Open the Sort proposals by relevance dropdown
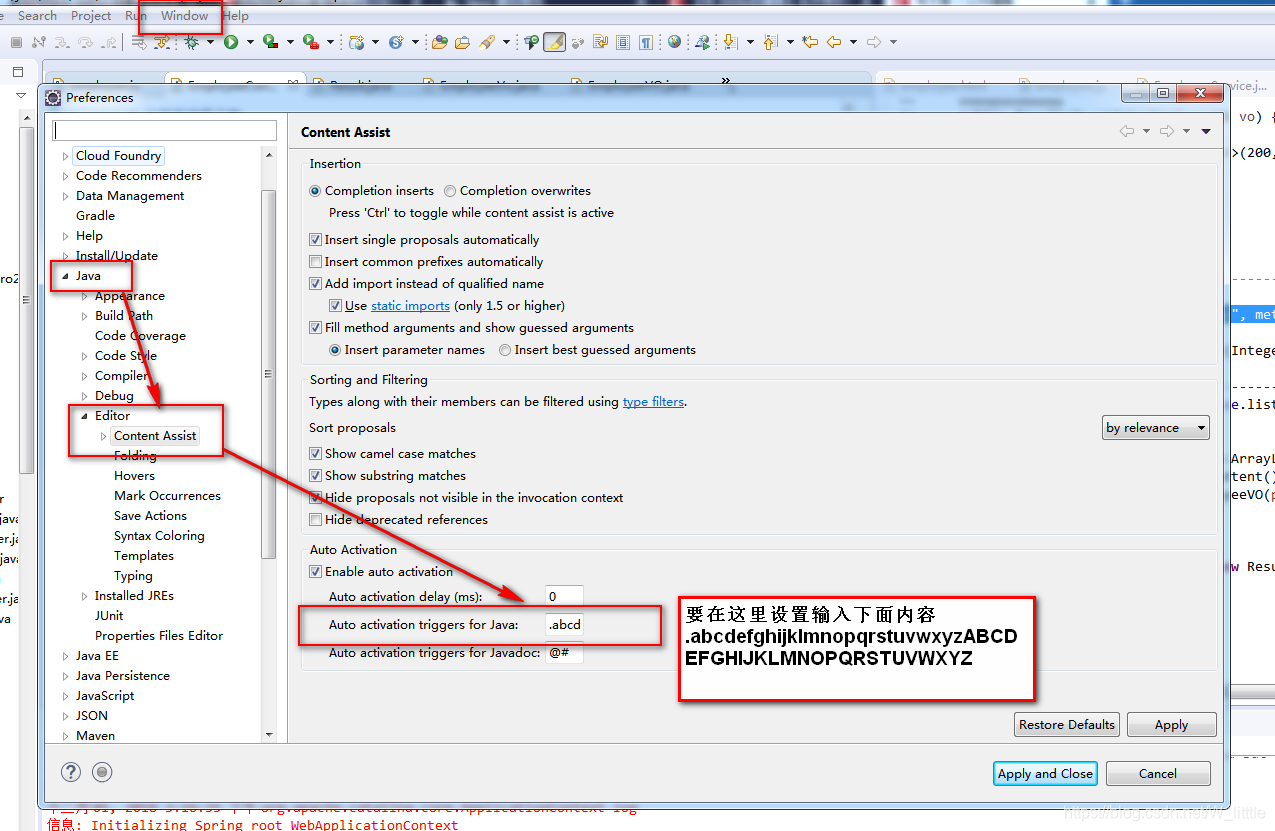 pyautogui.click(x=1156, y=428)
